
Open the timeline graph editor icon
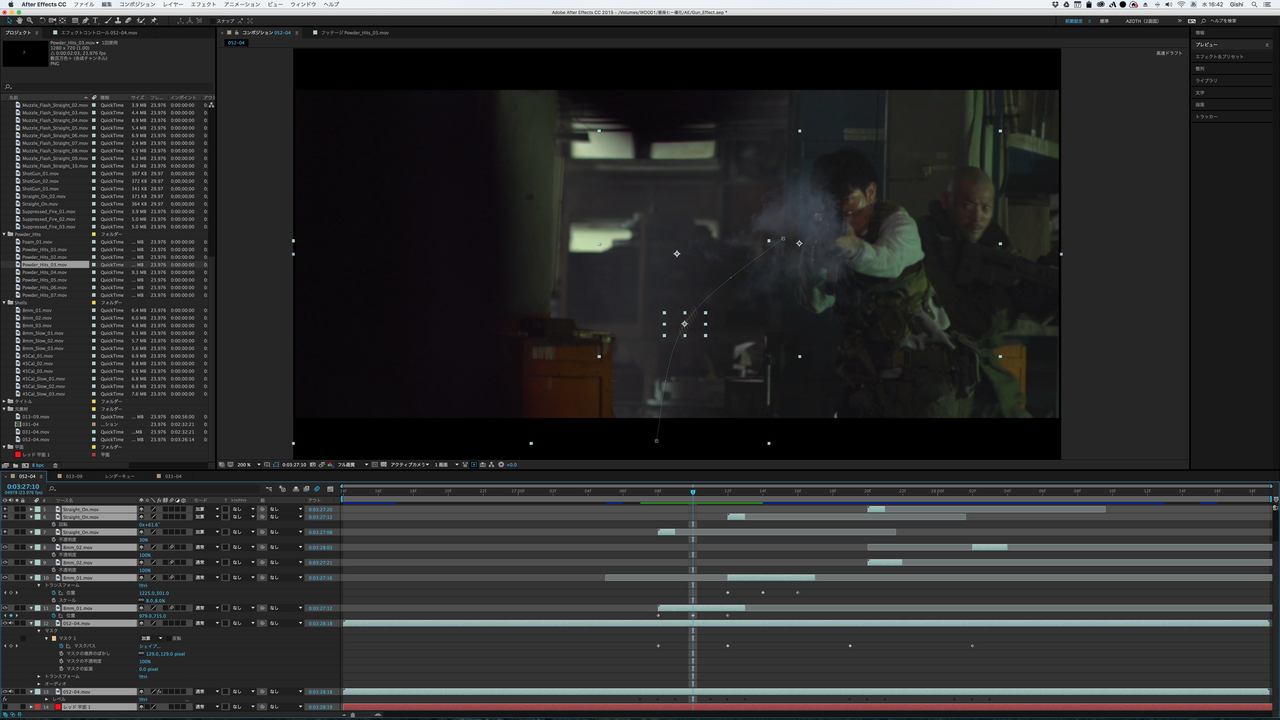pyautogui.click(x=330, y=489)
